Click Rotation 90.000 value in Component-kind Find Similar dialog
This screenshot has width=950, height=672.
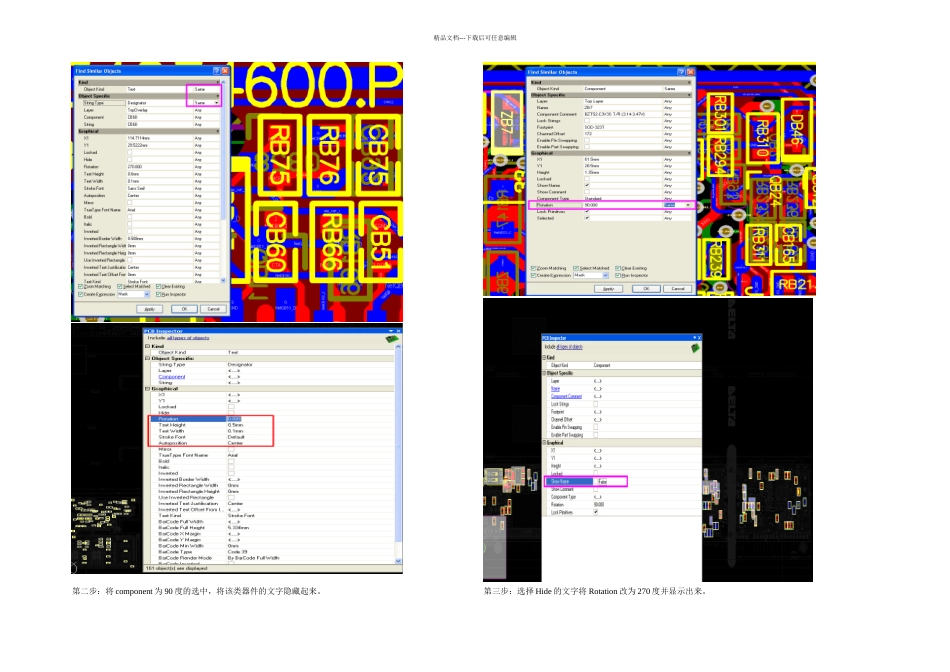pyautogui.click(x=591, y=205)
